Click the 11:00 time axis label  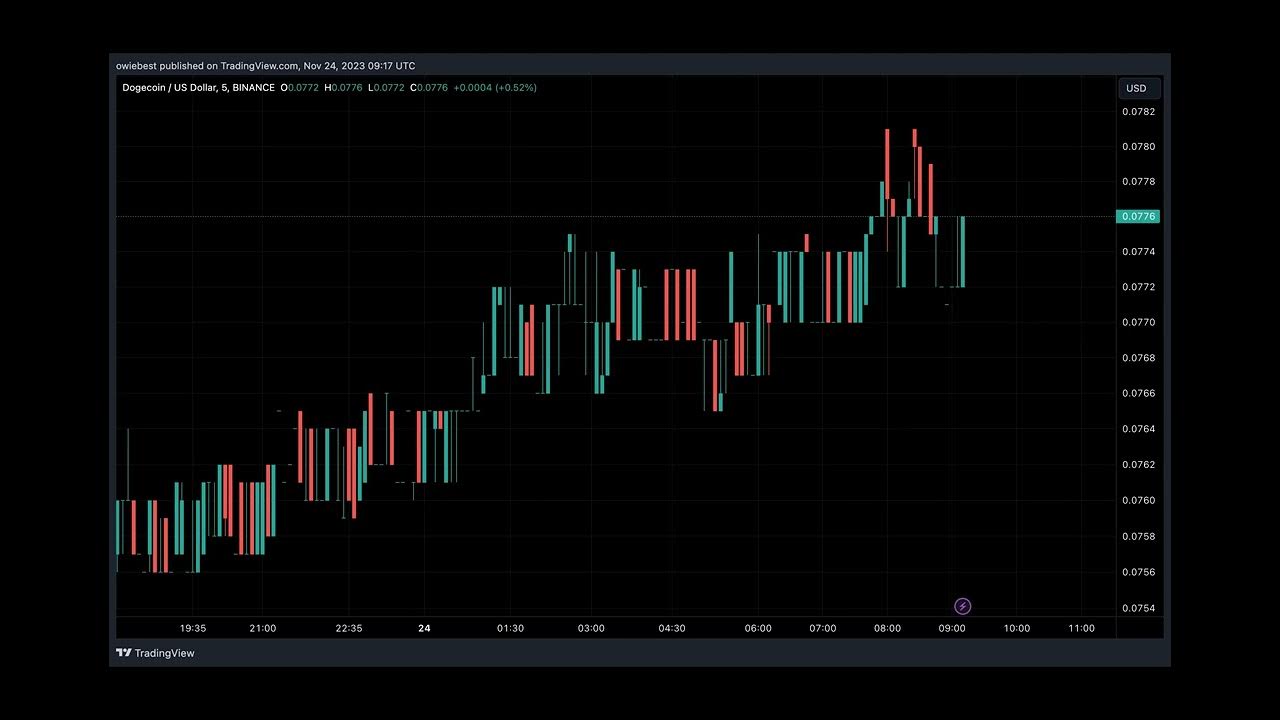[x=1081, y=628]
